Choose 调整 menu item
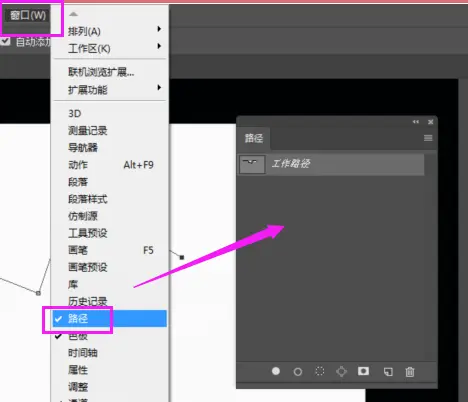 110,387
